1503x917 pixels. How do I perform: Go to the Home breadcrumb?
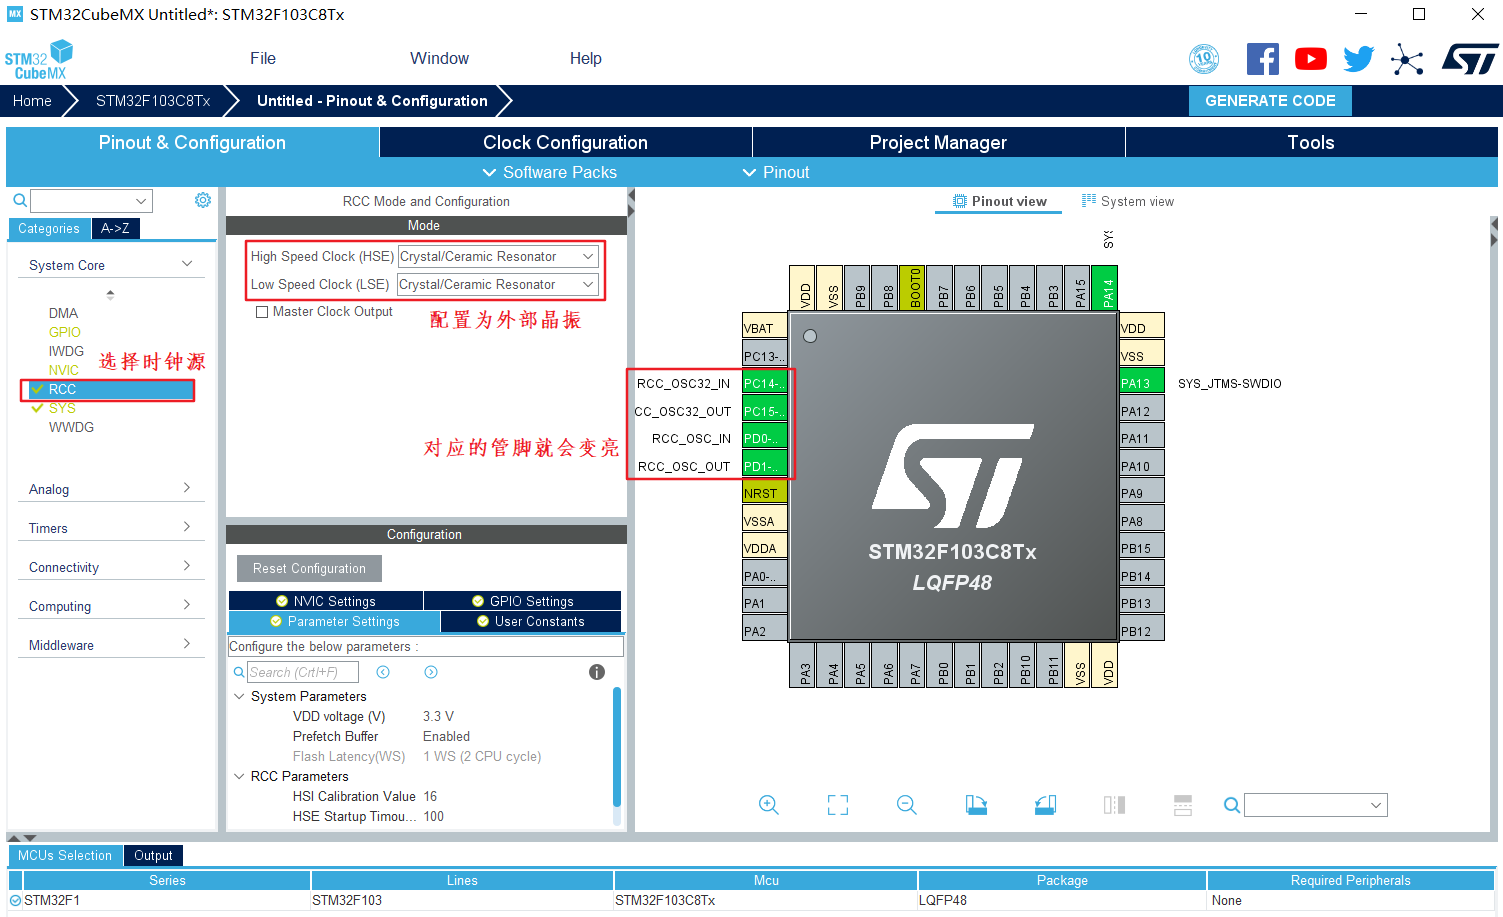click(32, 100)
